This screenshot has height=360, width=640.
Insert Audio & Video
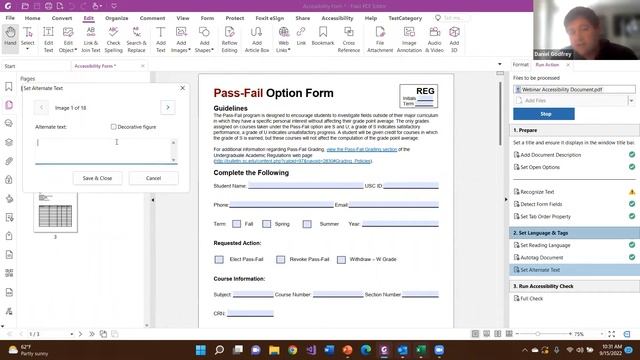[x=434, y=39]
